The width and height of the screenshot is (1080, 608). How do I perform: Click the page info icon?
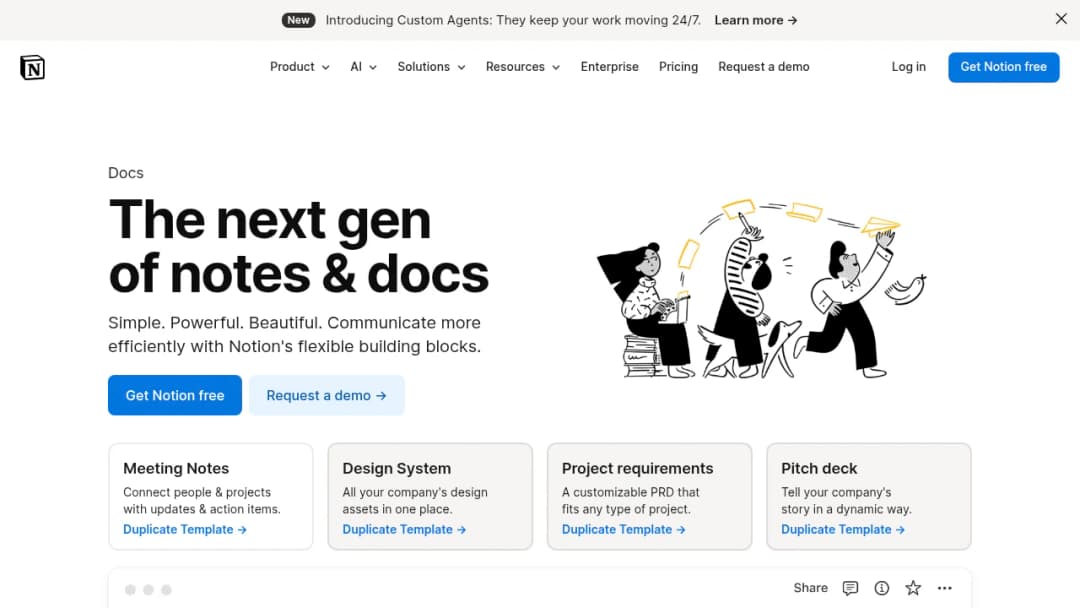click(x=882, y=588)
